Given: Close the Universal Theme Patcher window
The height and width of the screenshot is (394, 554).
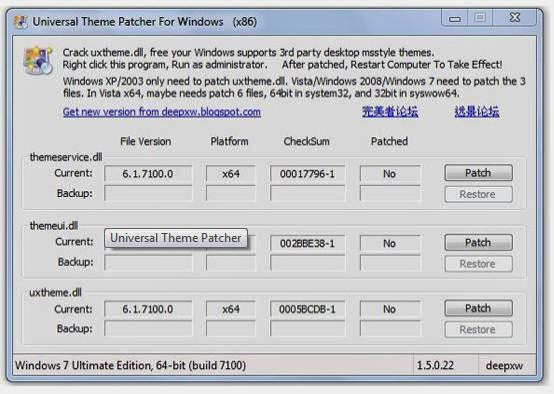Looking at the screenshot, I should point(515,17).
